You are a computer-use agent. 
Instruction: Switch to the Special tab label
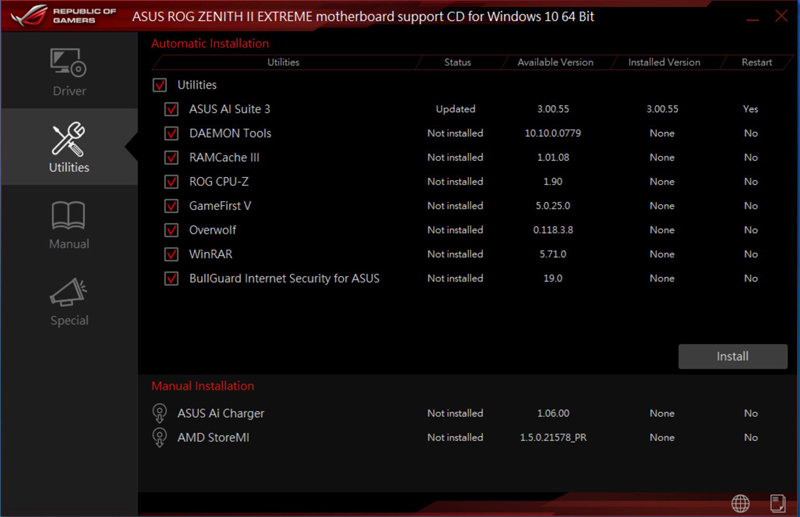point(69,321)
